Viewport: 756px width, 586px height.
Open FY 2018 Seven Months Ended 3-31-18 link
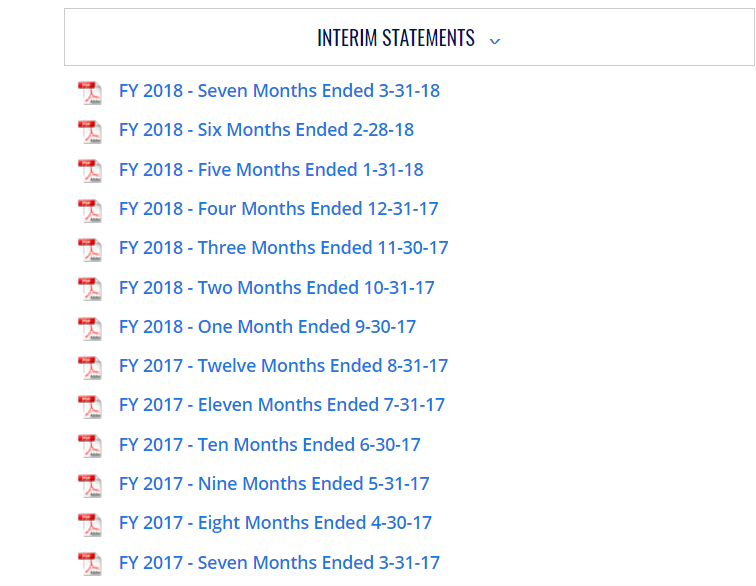pyautogui.click(x=279, y=91)
